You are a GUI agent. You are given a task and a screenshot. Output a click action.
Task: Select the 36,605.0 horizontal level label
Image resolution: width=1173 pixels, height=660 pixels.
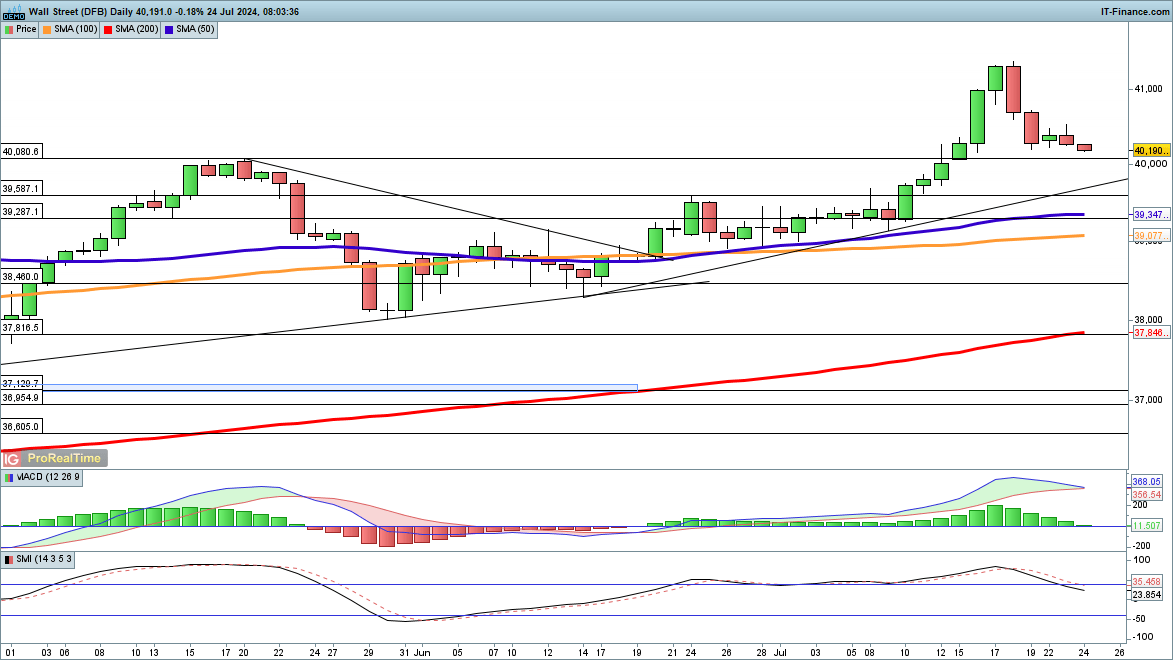[x=21, y=427]
